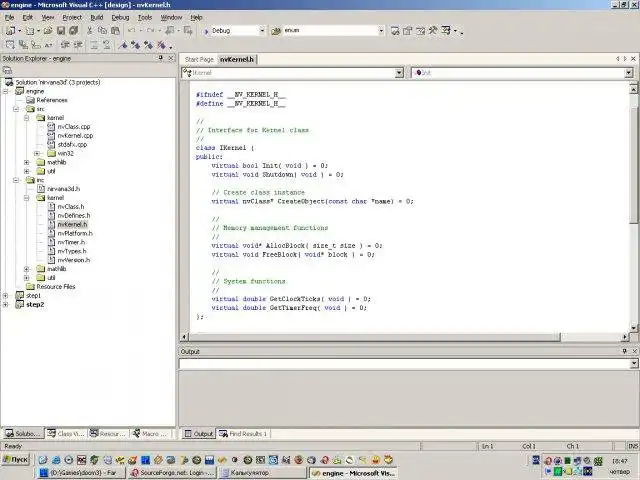Click the Toolbox hammer icon in toolbar
The height and width of the screenshot is (480, 640).
pyautogui.click(x=433, y=31)
